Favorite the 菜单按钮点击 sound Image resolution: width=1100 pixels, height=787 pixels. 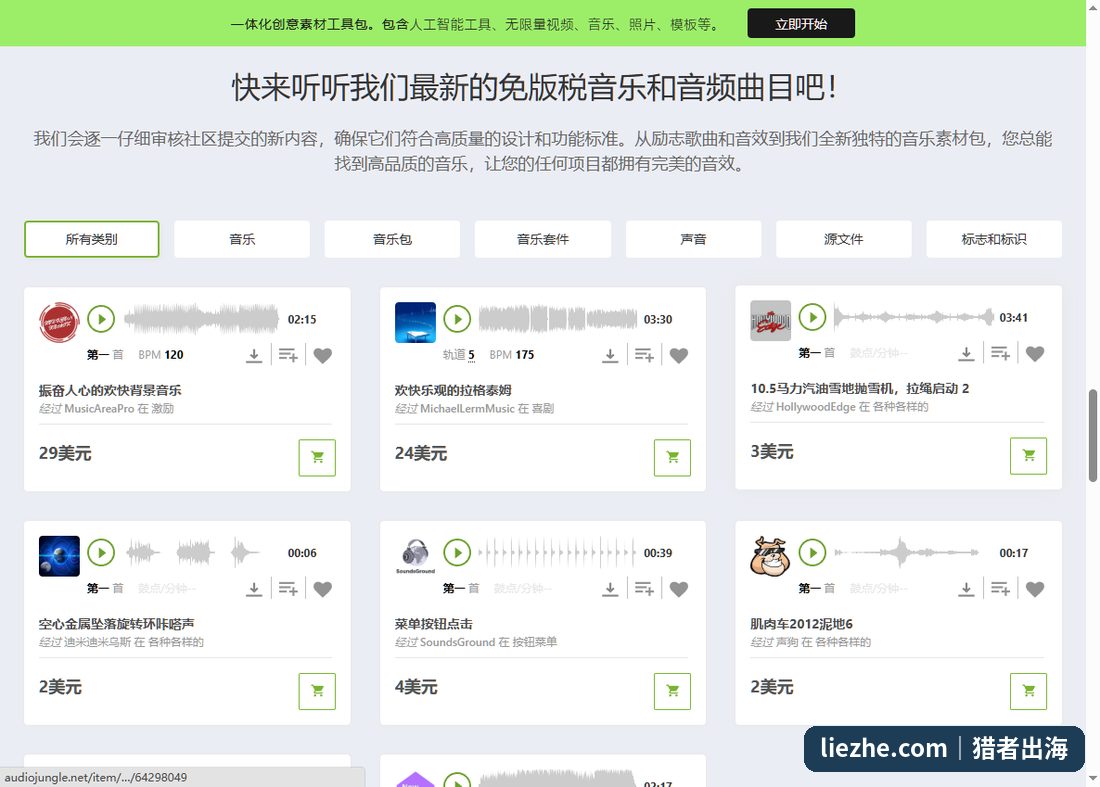click(x=679, y=589)
